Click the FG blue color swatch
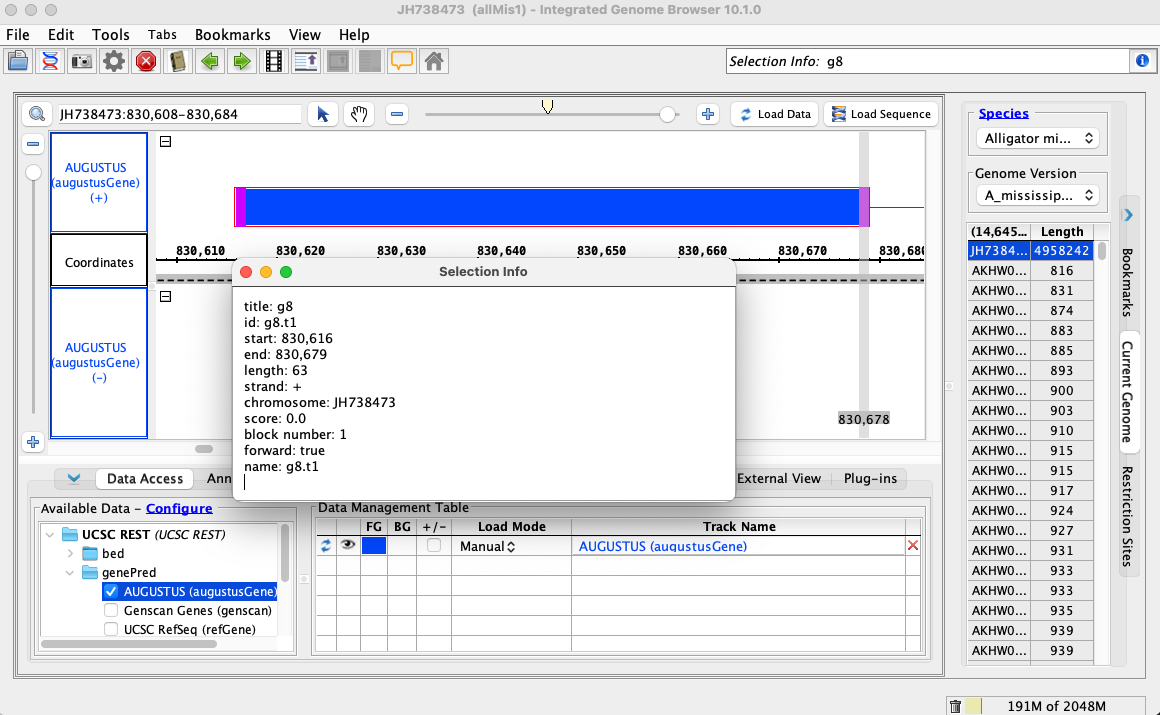This screenshot has height=715, width=1160. point(374,546)
